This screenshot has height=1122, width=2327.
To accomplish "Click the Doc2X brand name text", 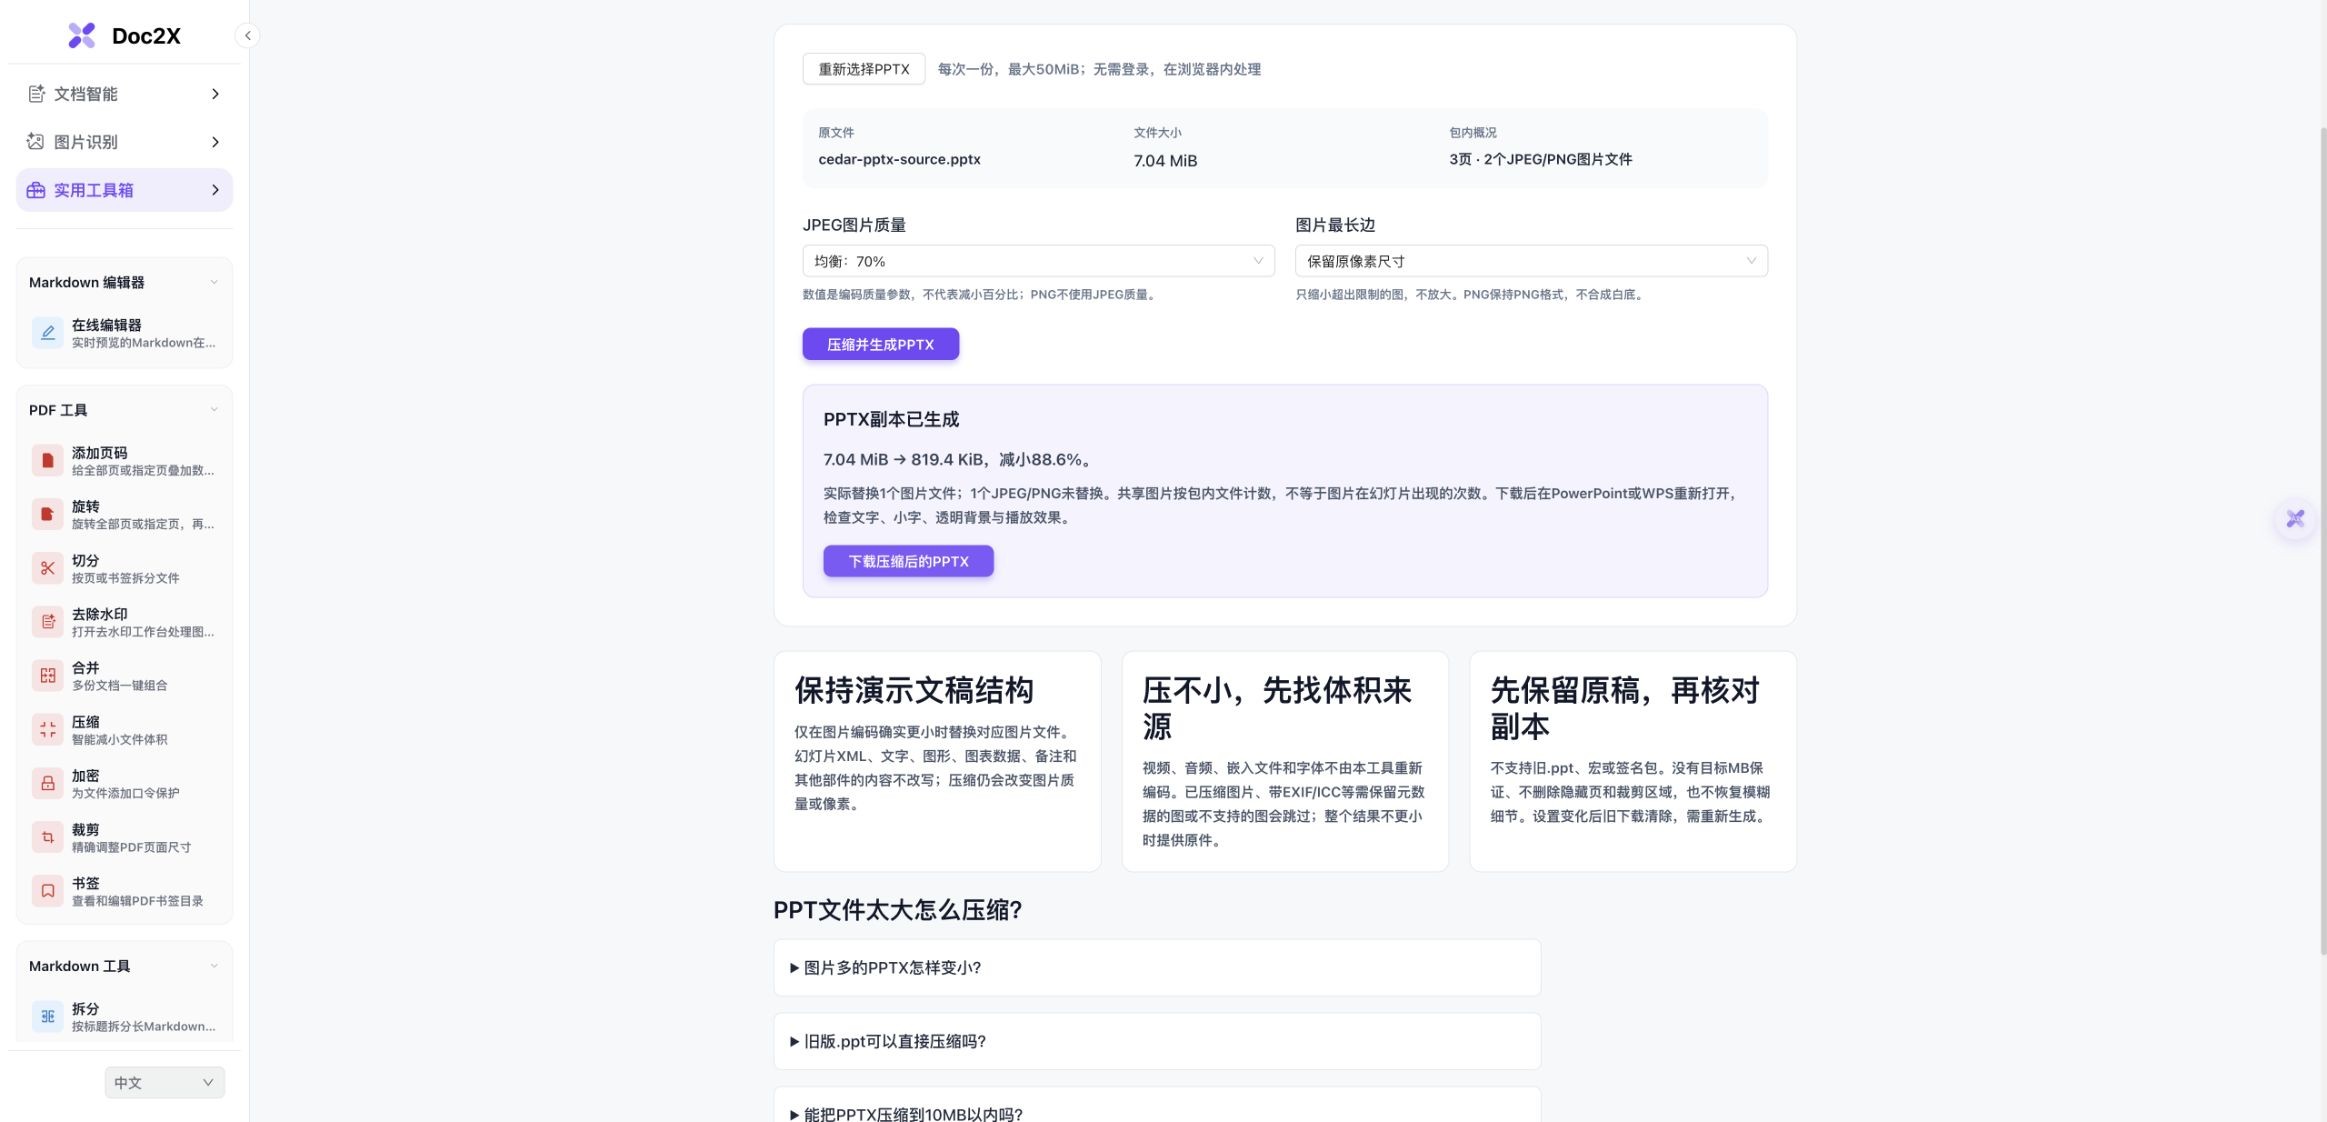I will 146,36.
